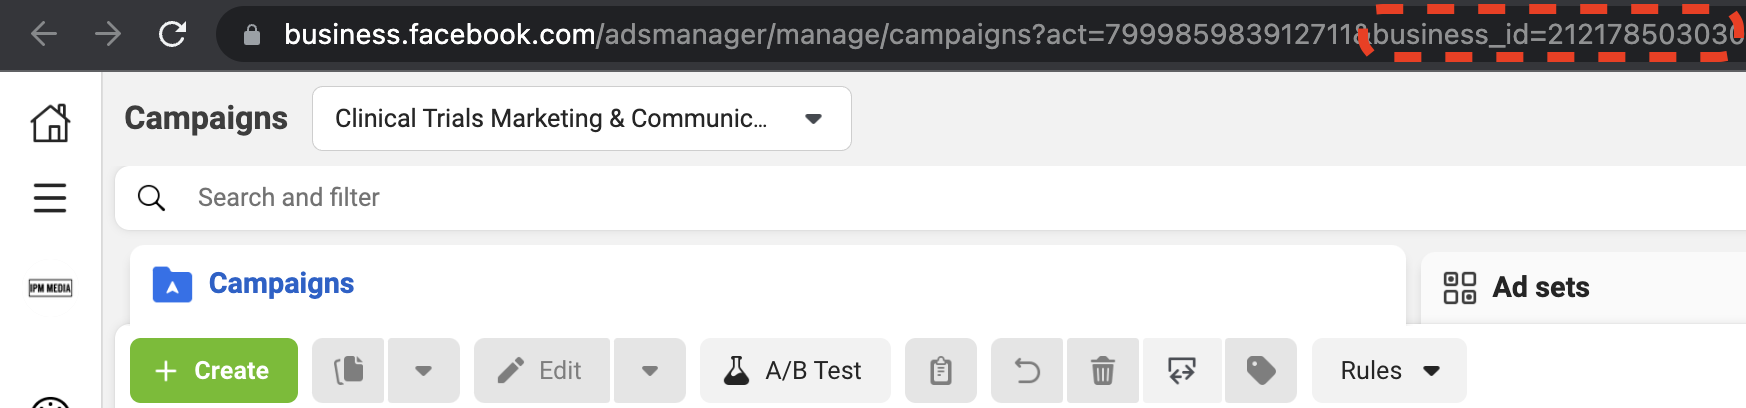Screen dimensions: 1746x408
Task: Open the A/B Test flask button
Action: [795, 370]
